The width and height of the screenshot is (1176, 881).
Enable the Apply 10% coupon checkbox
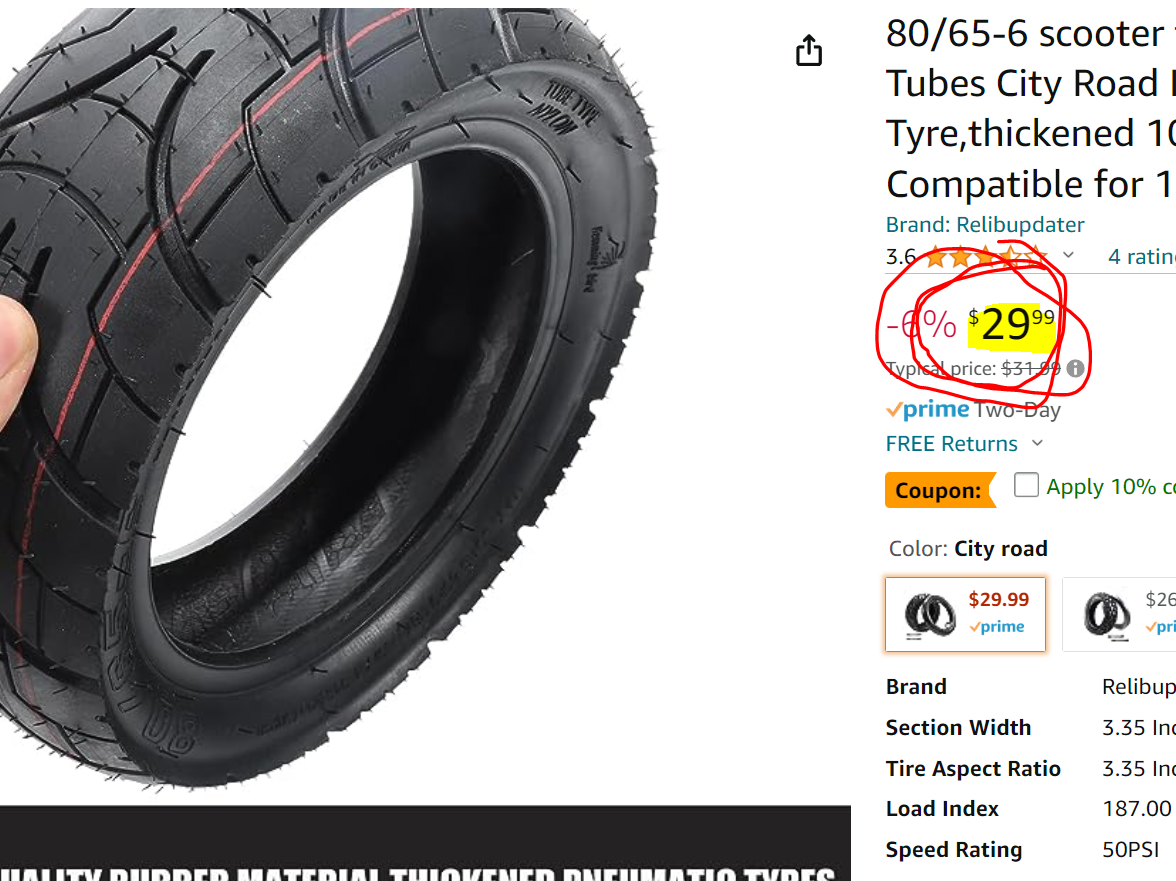coord(1026,485)
